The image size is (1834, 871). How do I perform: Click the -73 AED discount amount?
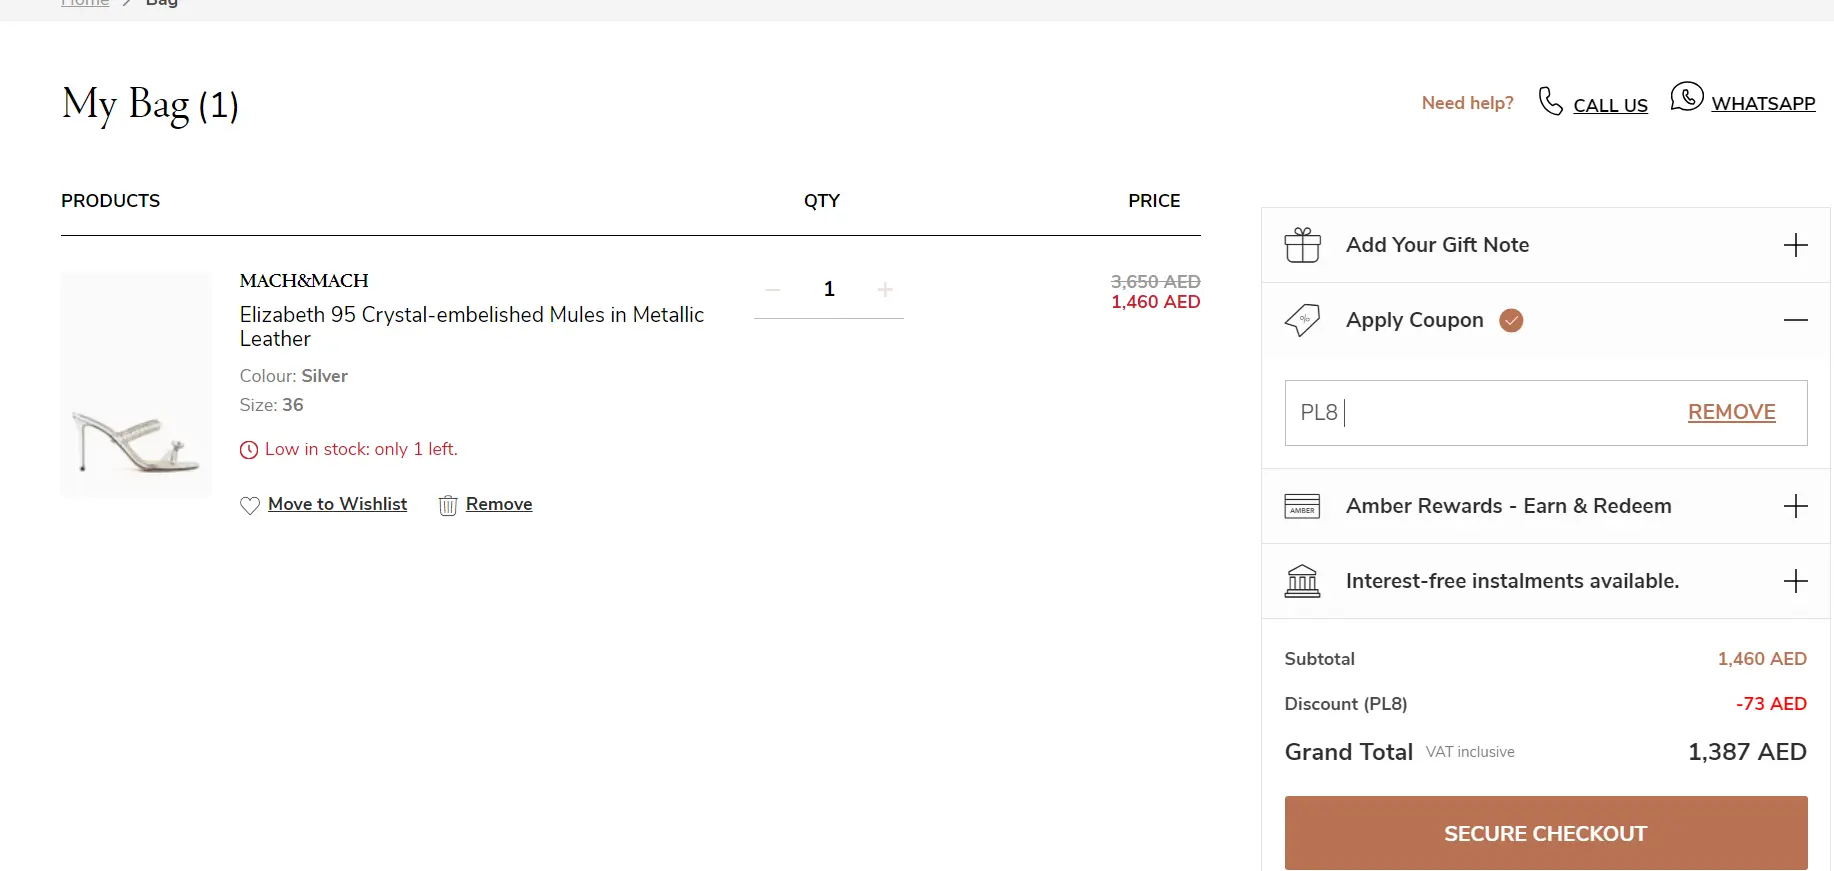(x=1771, y=704)
